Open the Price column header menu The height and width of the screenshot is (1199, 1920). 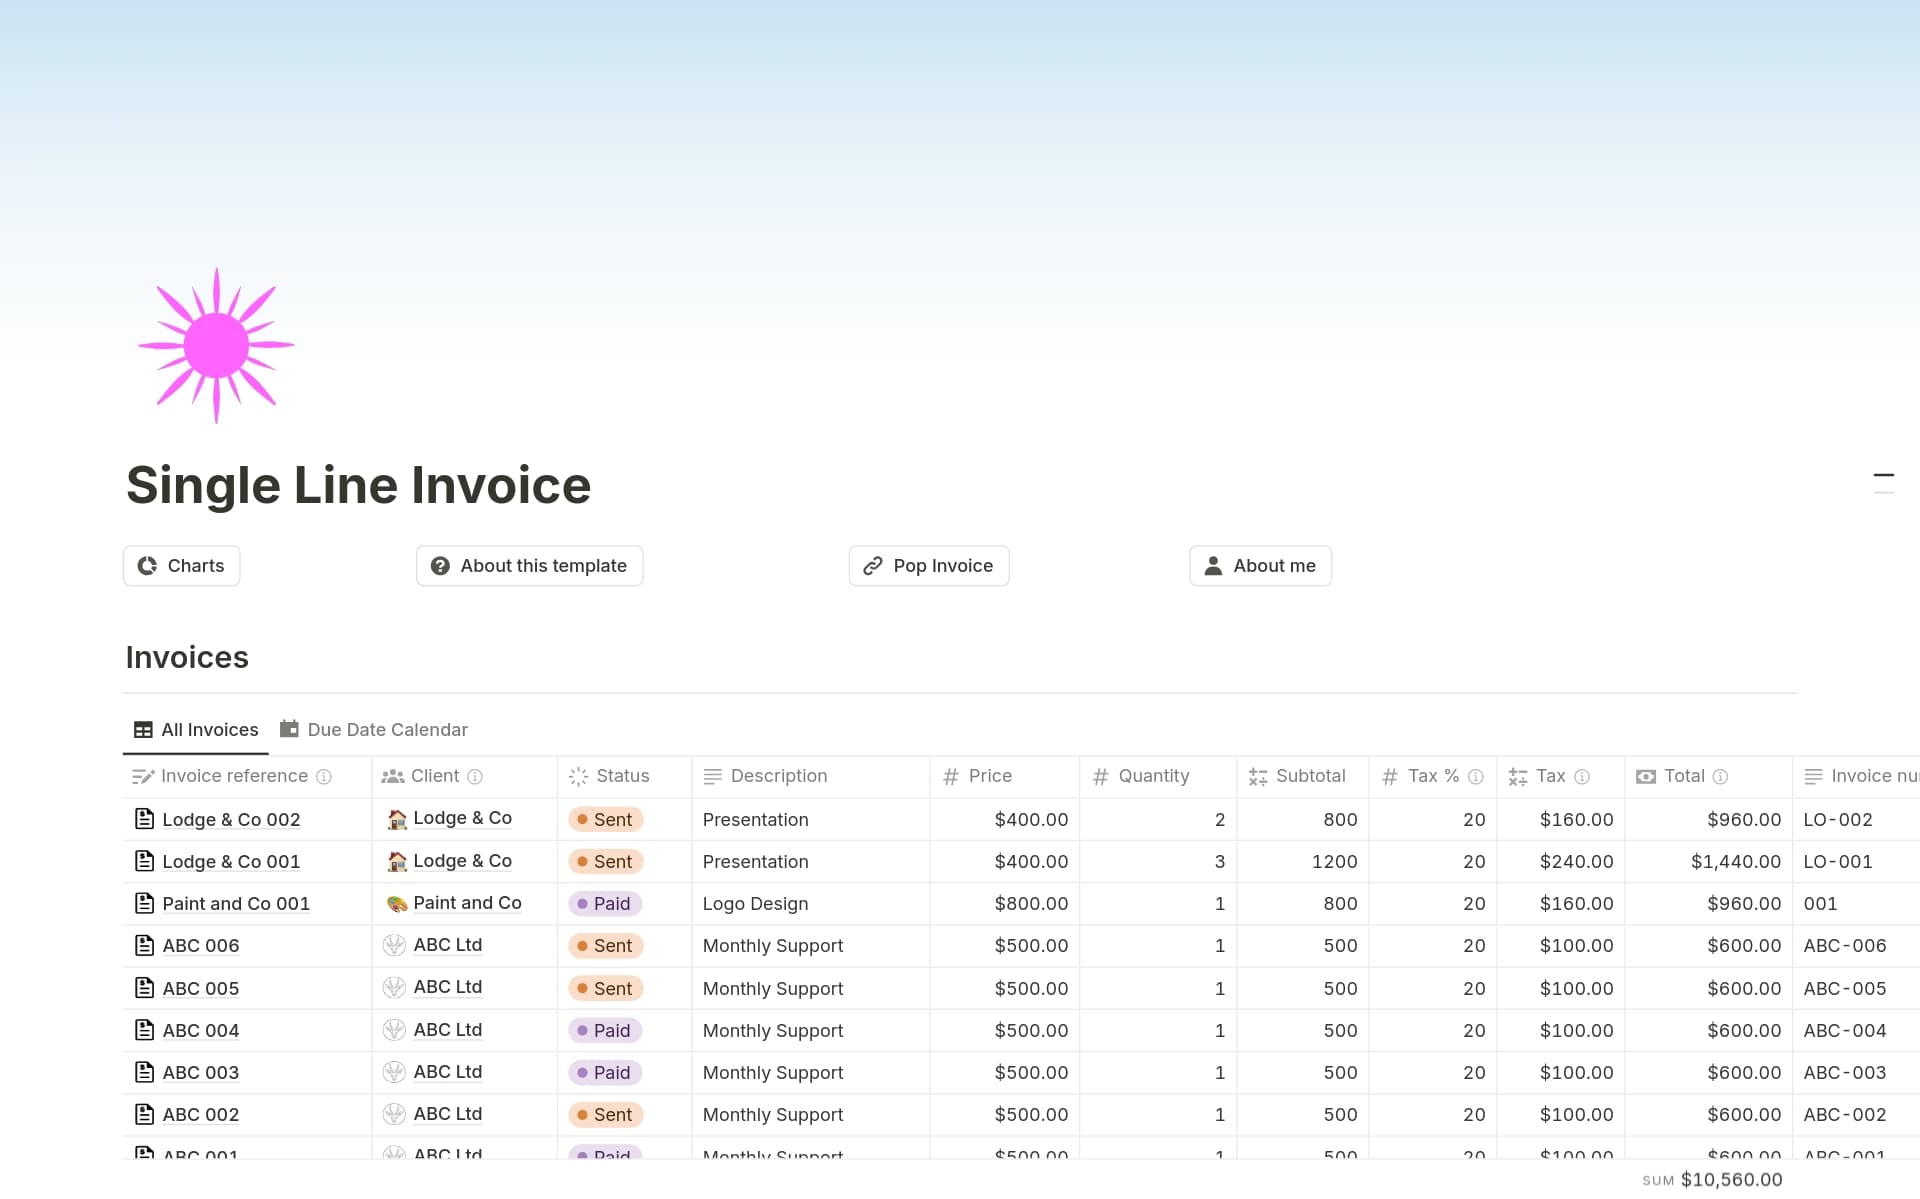point(989,776)
